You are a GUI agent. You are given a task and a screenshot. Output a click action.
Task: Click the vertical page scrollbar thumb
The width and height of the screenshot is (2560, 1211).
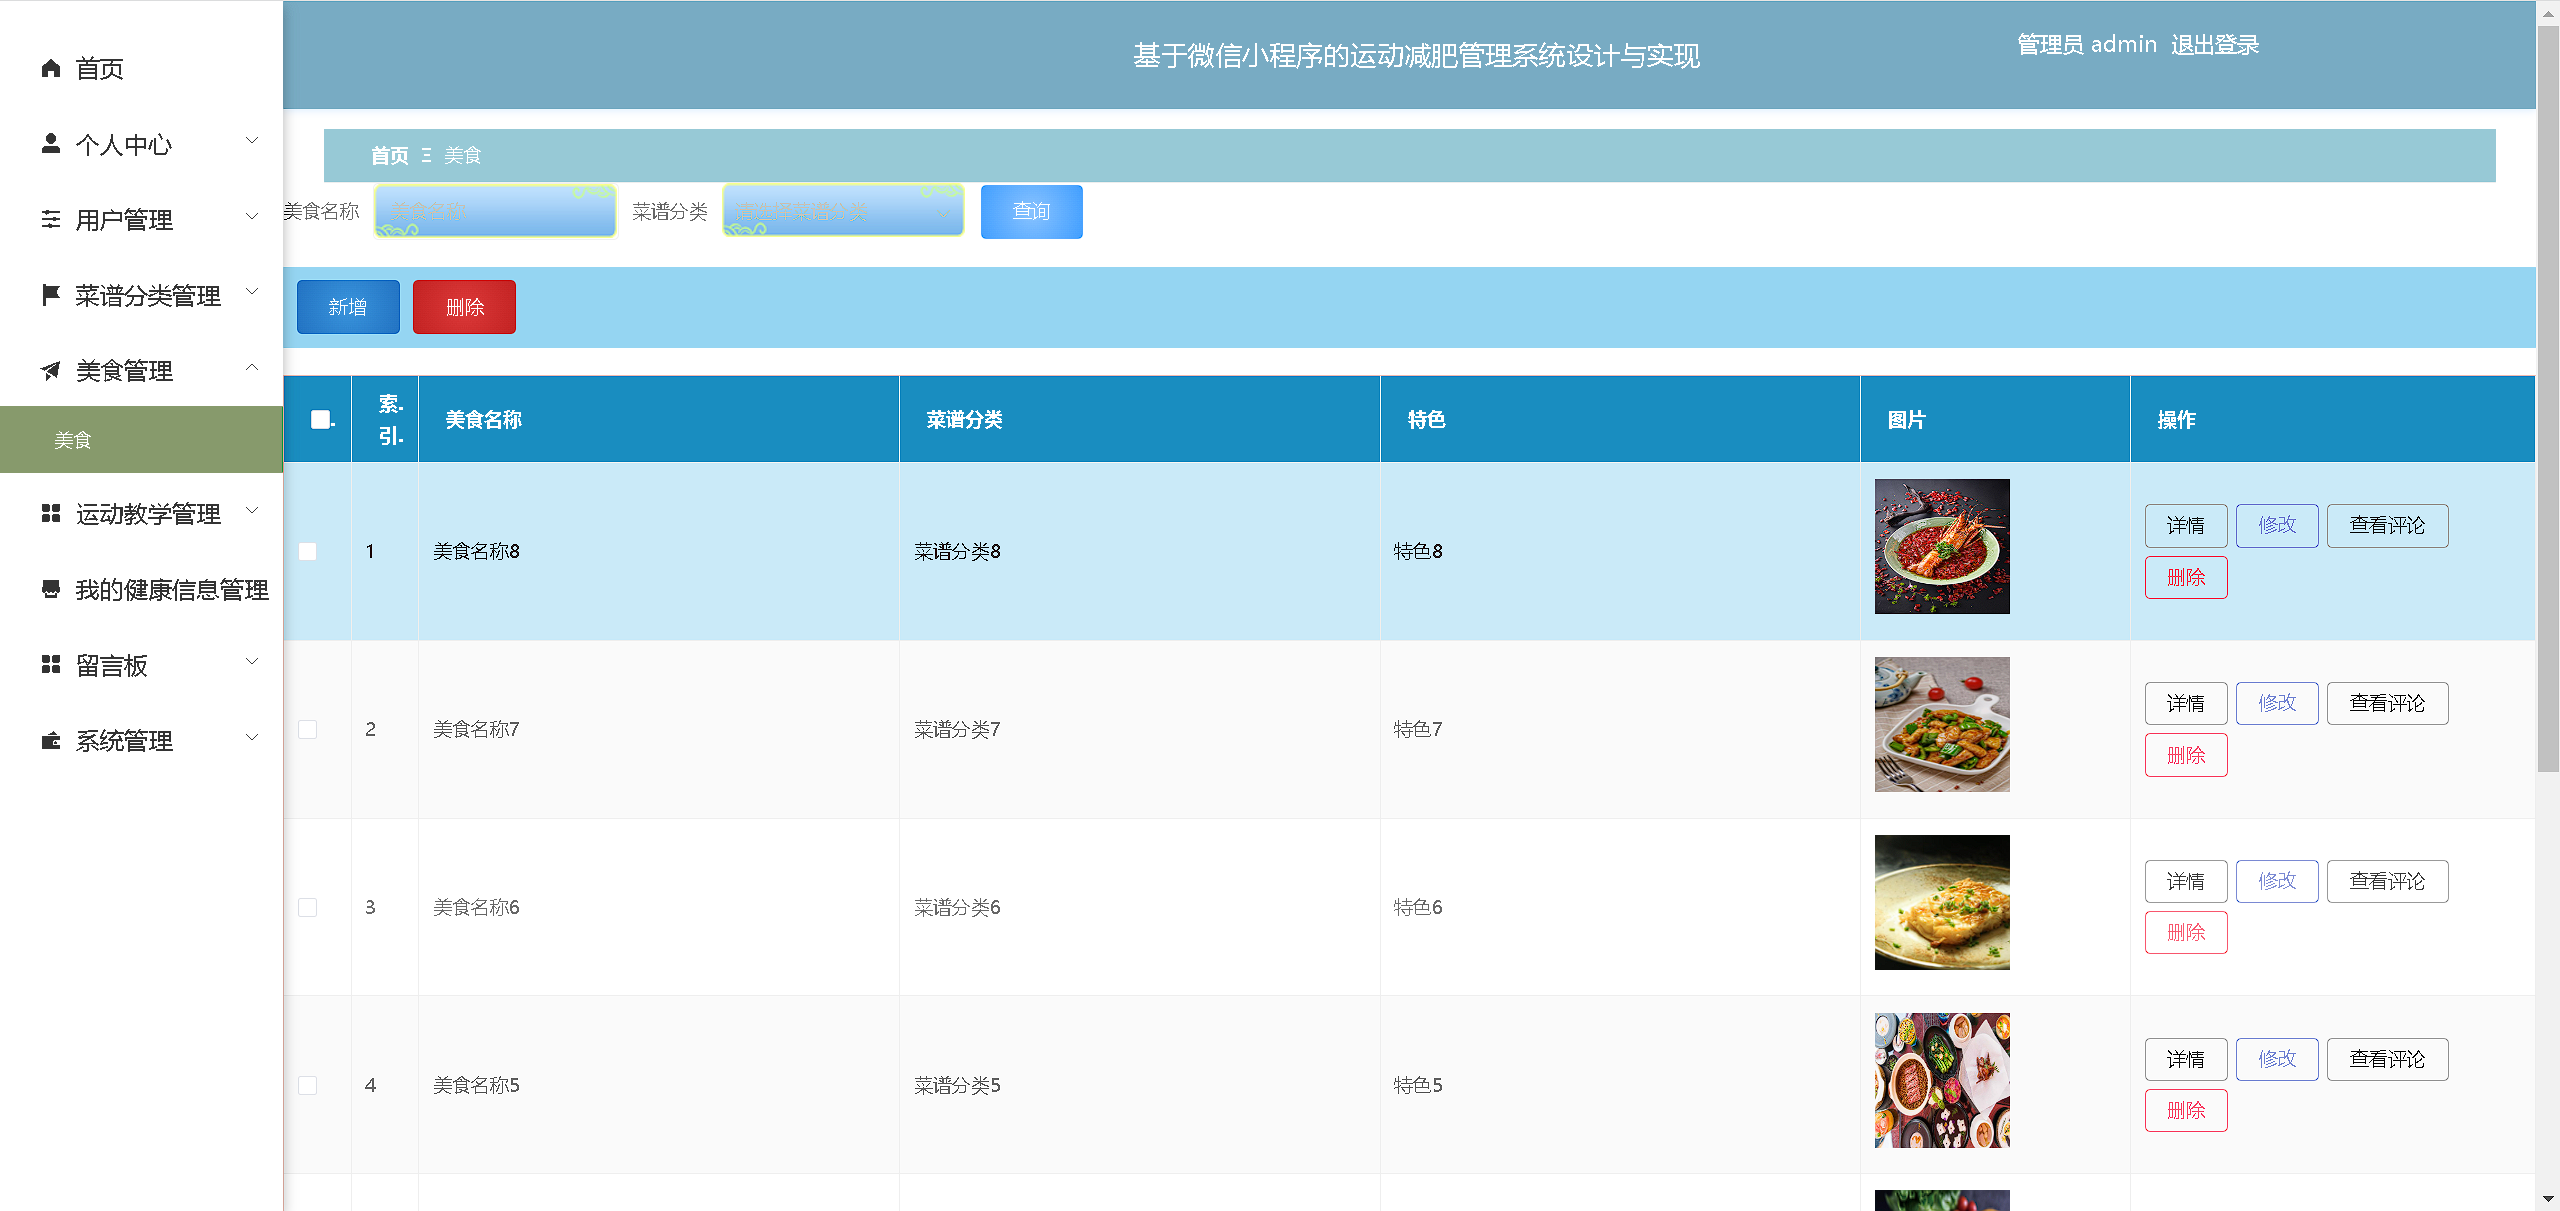tap(2547, 400)
